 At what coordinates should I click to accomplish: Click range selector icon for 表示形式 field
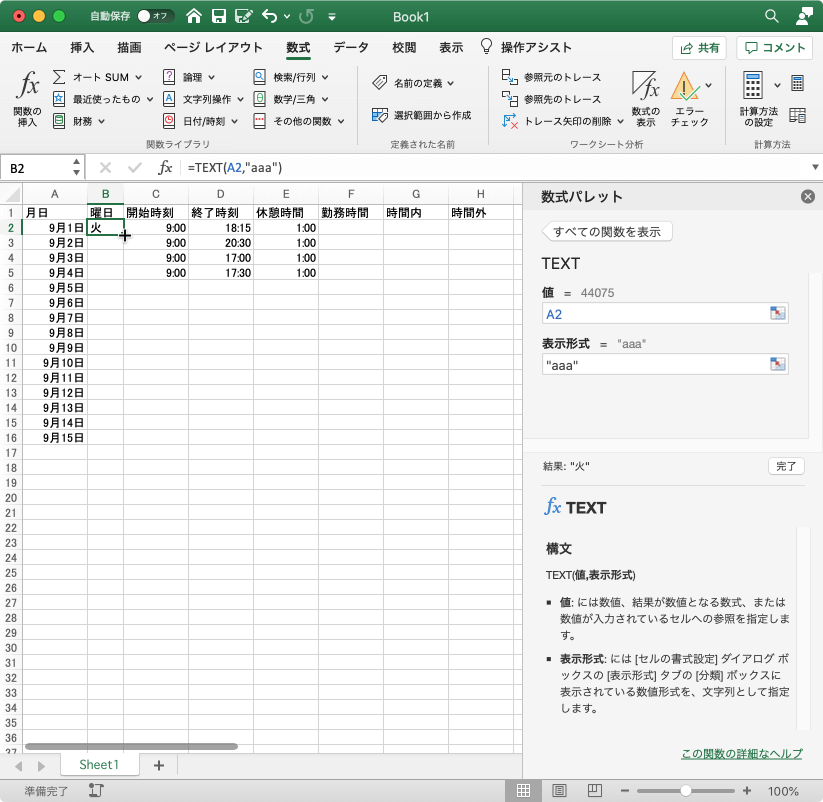(777, 364)
